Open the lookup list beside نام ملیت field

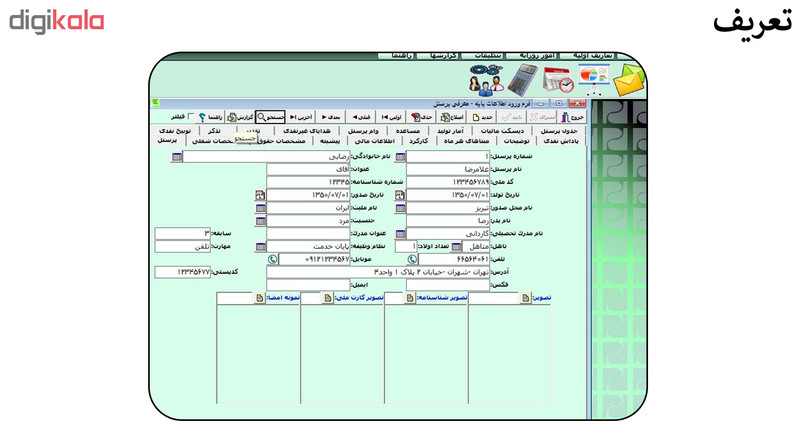click(261, 208)
